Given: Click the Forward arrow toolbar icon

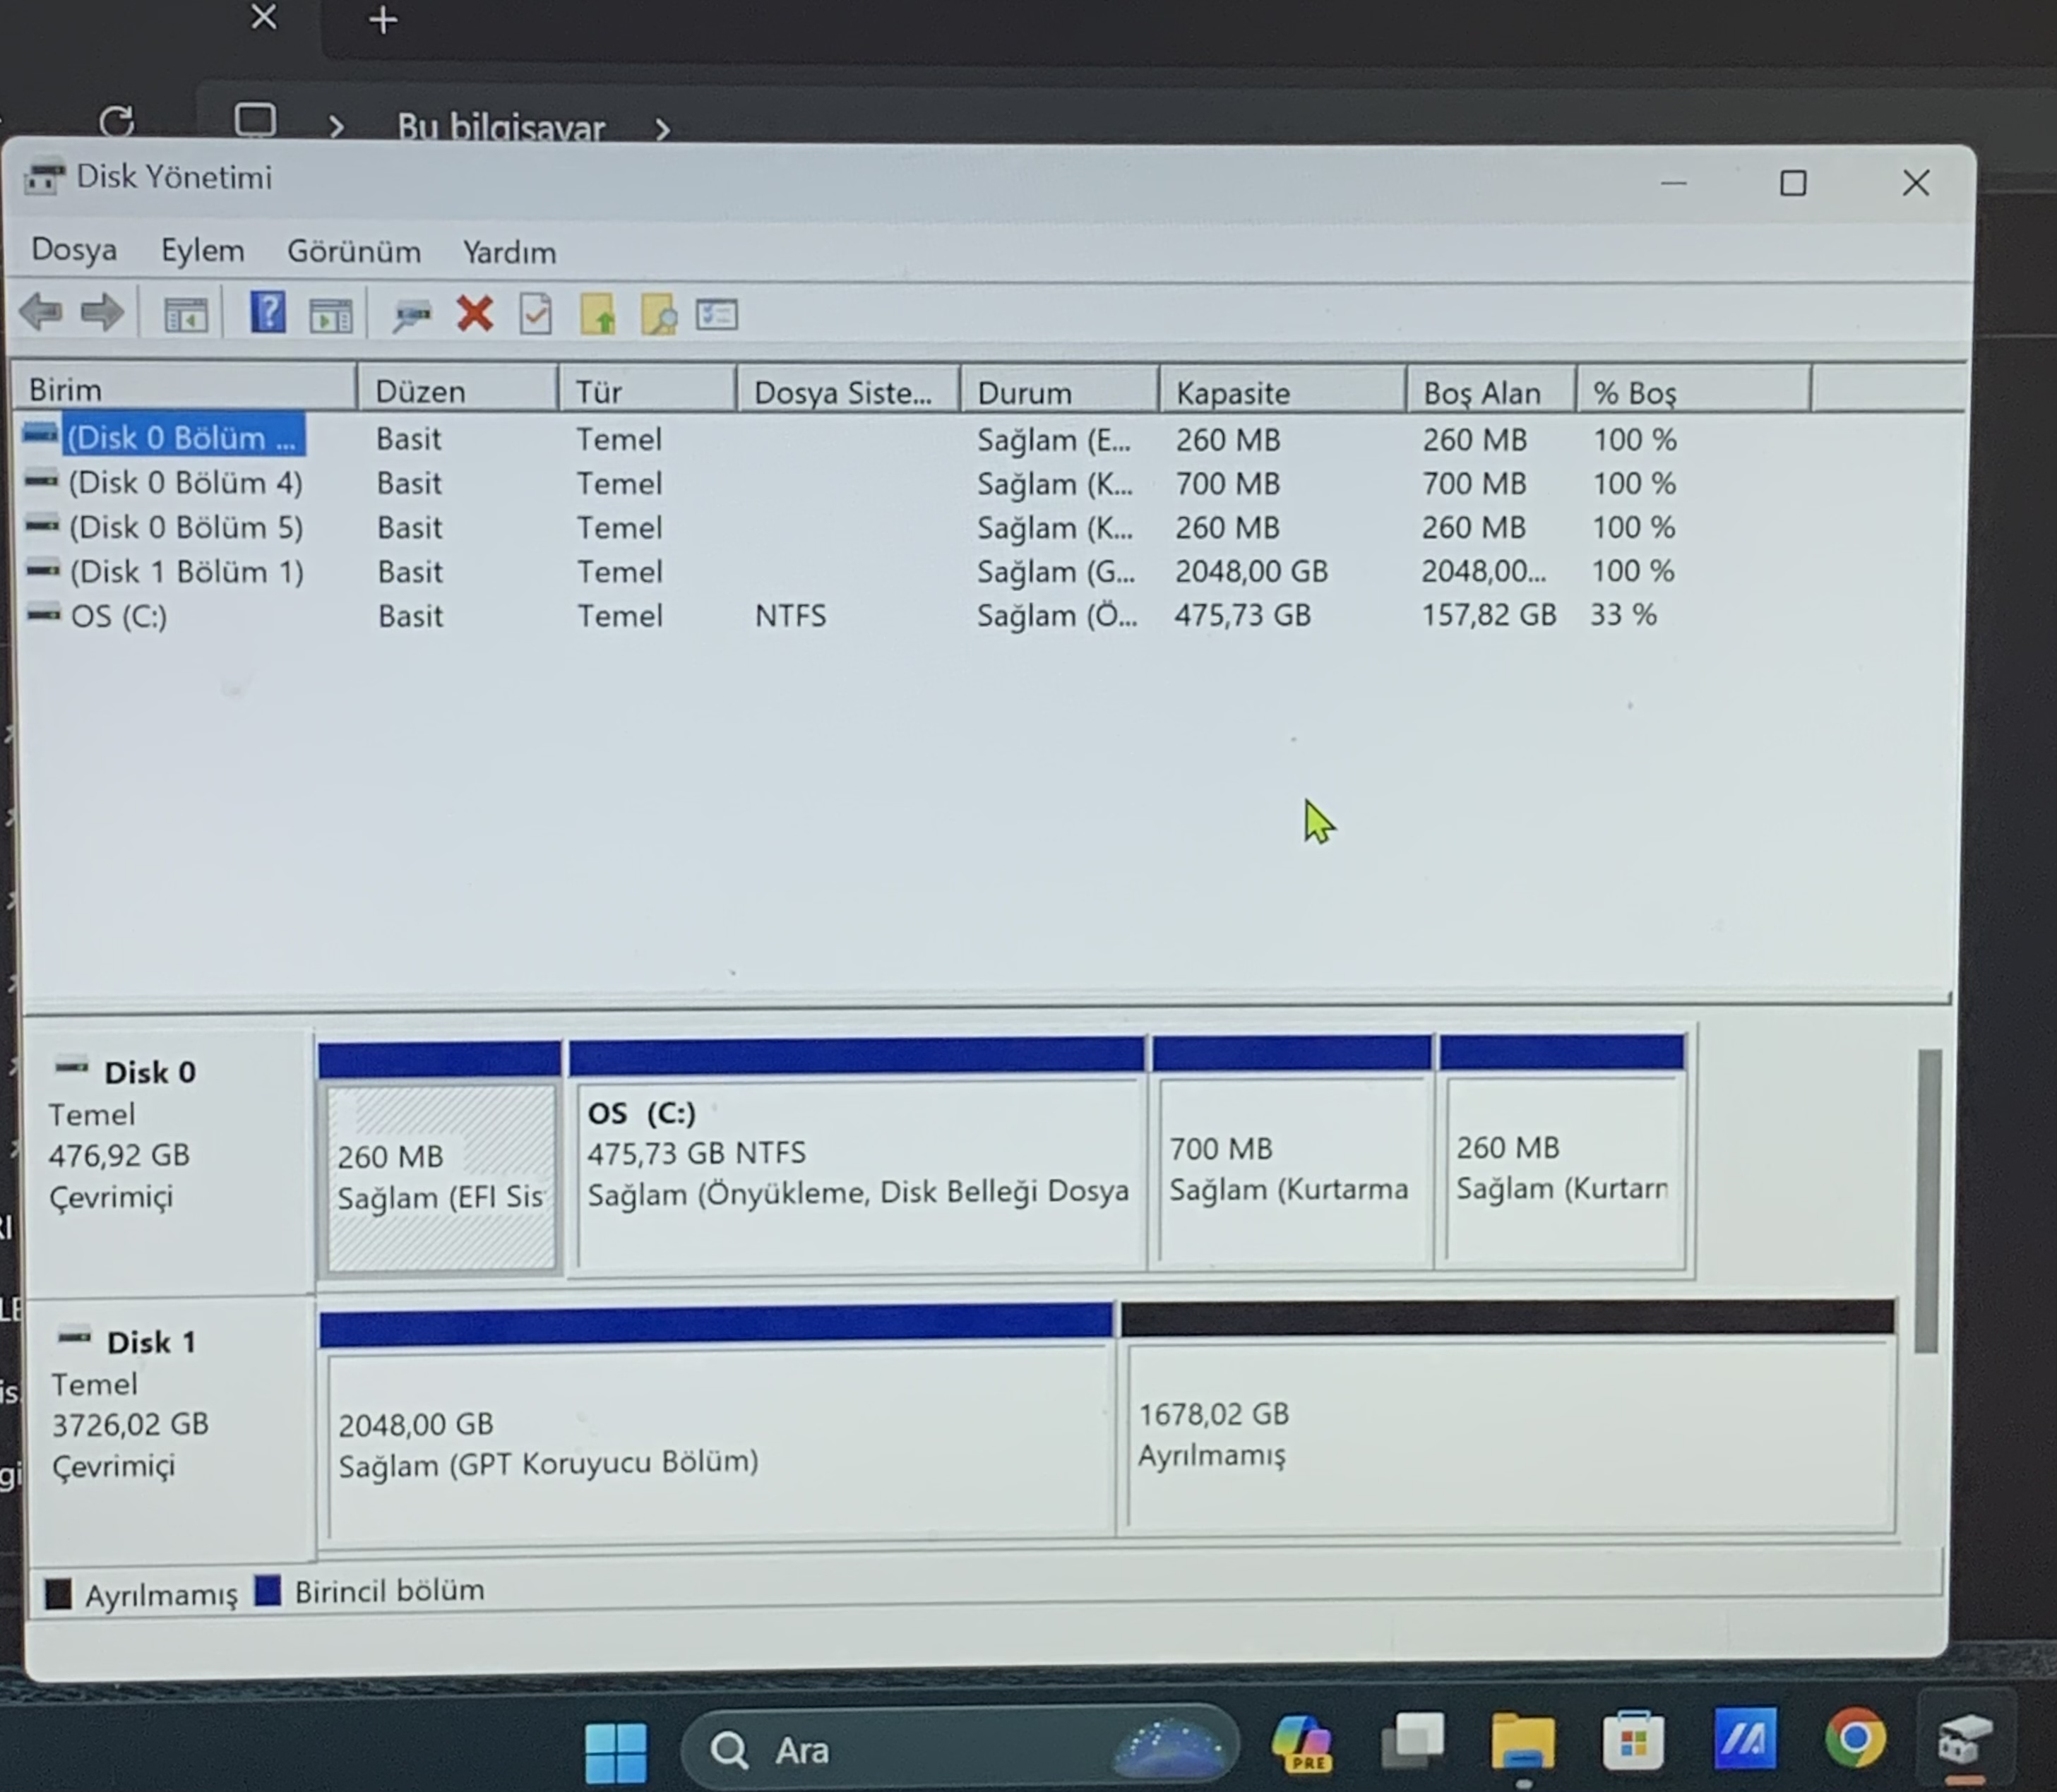Looking at the screenshot, I should click(x=102, y=313).
